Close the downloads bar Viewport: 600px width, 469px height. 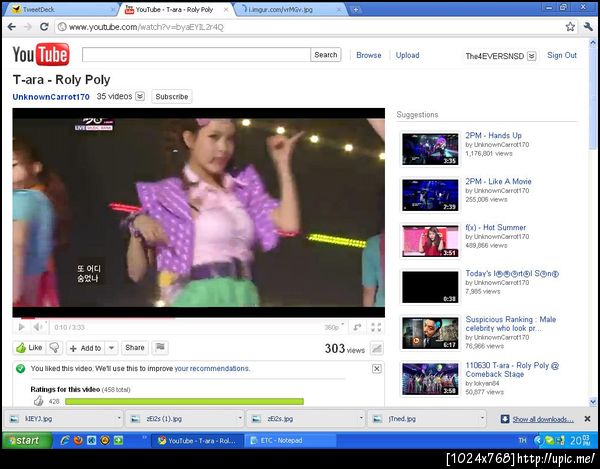587,419
